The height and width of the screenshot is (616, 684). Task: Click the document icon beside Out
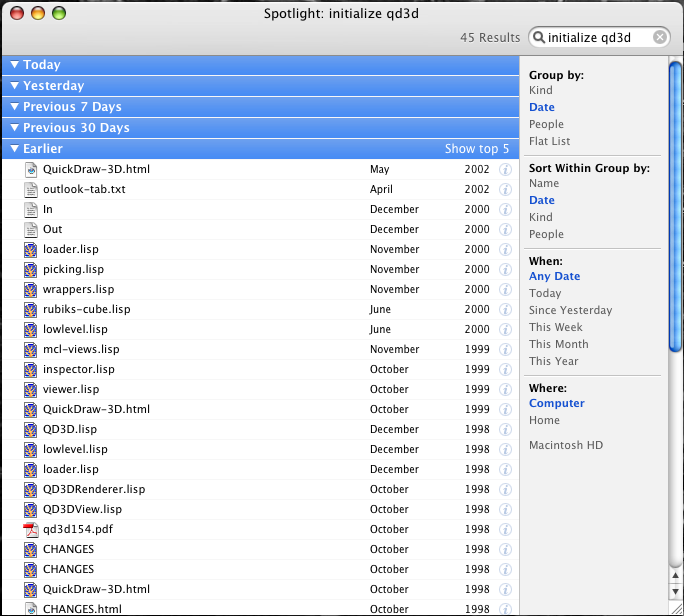[x=31, y=229]
